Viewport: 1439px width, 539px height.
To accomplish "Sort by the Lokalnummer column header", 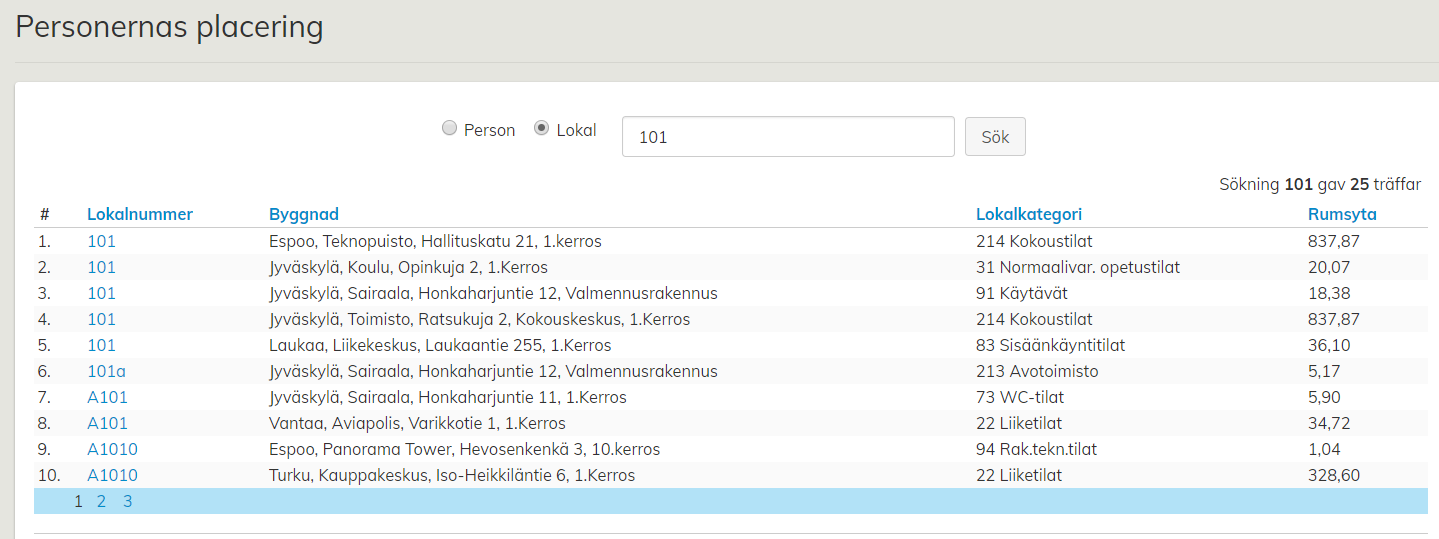I will click(140, 214).
